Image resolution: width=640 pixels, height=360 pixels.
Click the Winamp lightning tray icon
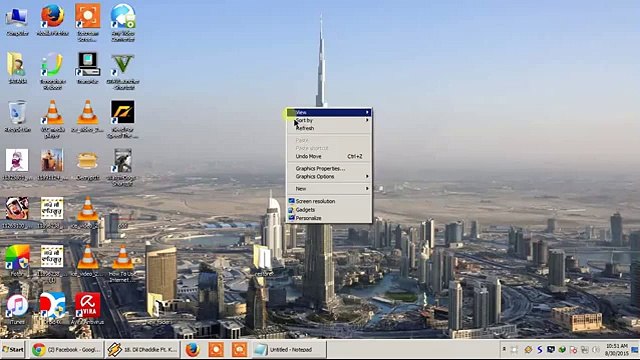(x=528, y=349)
